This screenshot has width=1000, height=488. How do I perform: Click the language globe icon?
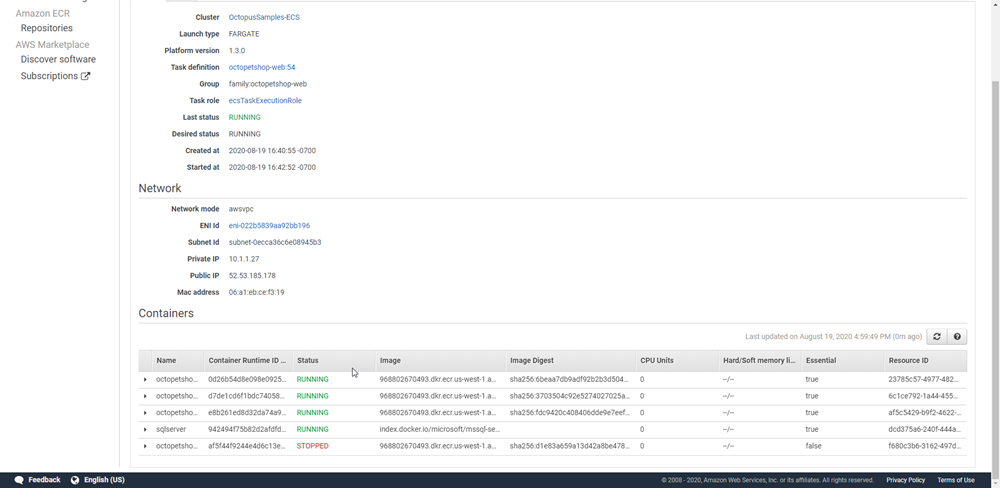75,480
